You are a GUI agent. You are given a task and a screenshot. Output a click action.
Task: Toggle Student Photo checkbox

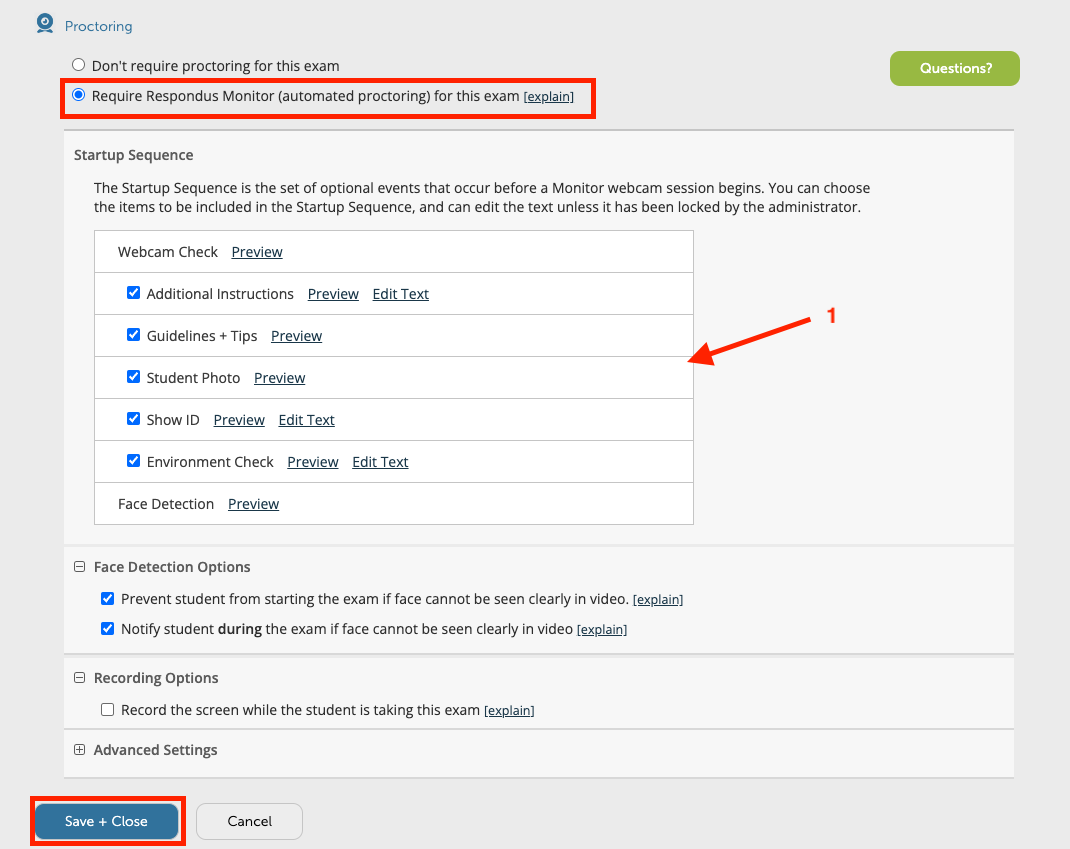click(x=134, y=377)
